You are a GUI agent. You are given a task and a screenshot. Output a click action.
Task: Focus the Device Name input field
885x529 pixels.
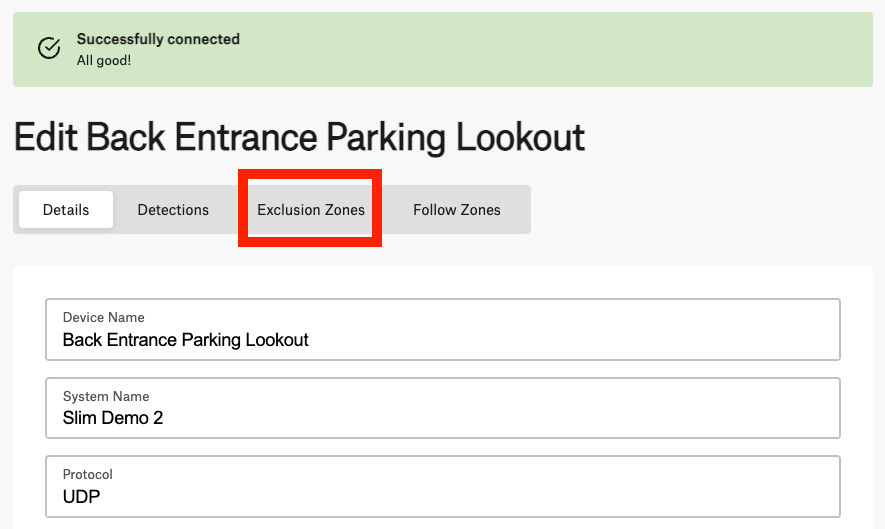pos(443,330)
